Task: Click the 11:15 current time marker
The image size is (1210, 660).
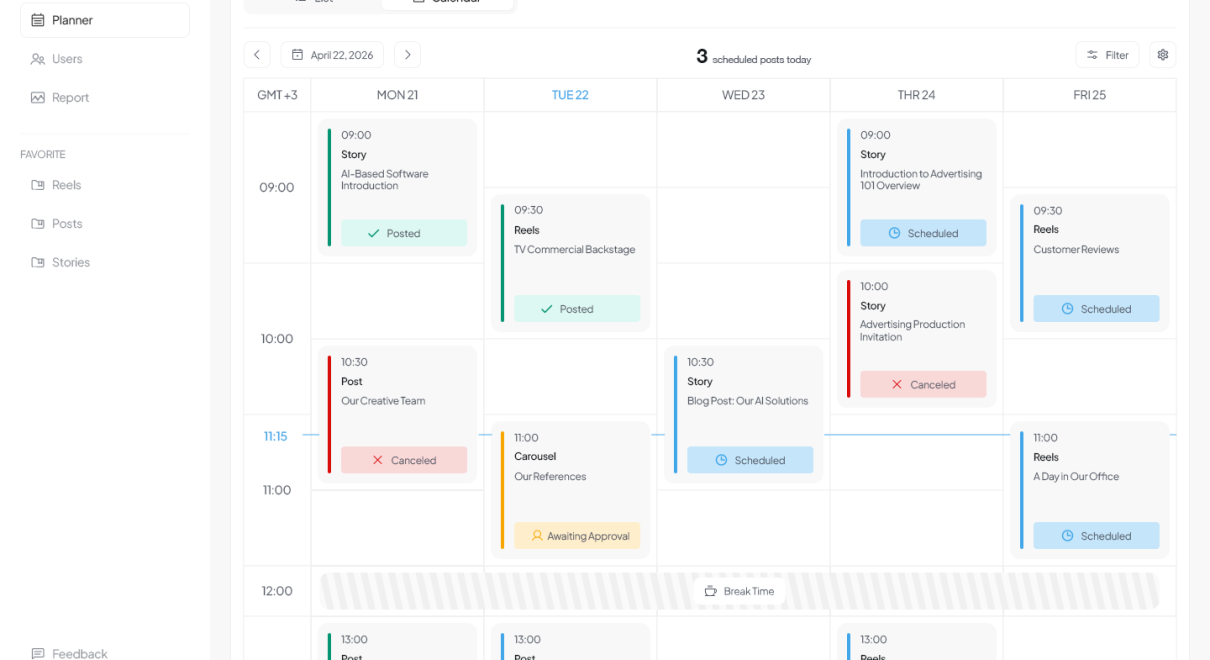Action: pyautogui.click(x=275, y=436)
